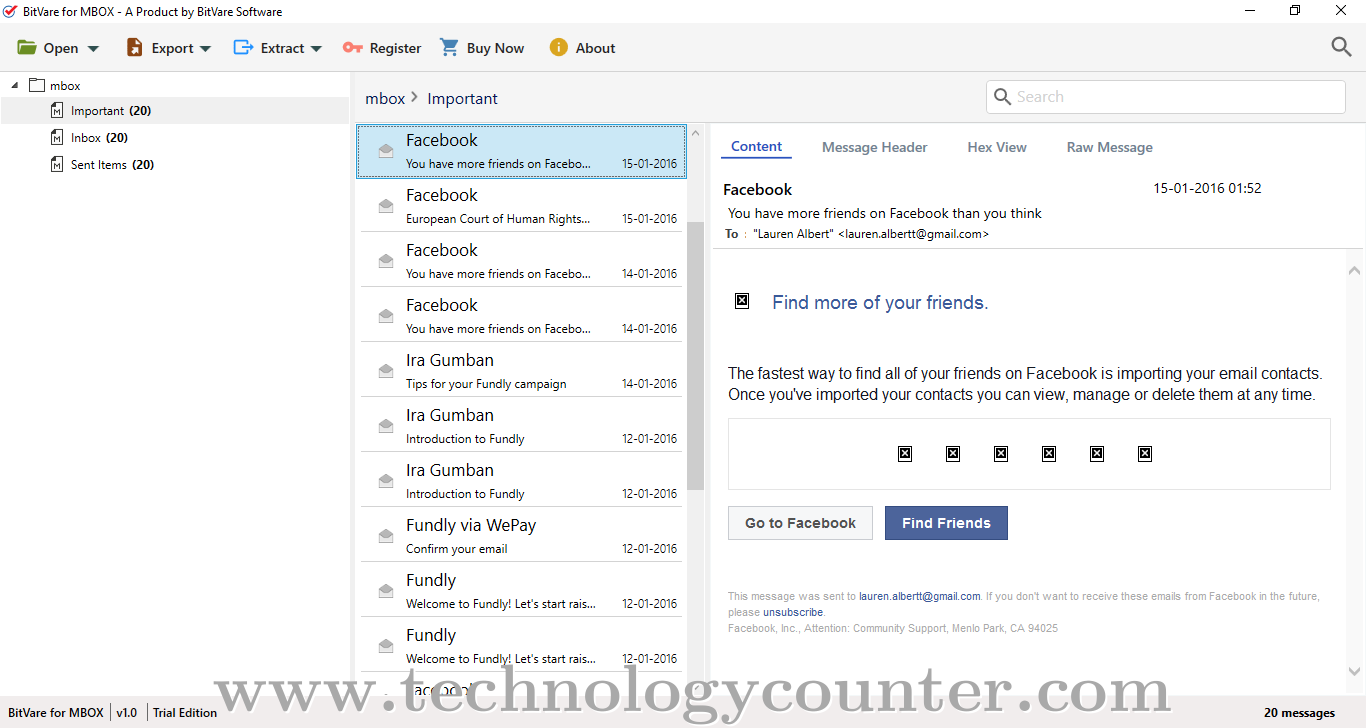
Task: Click the magnifier icon in top toolbar
Action: click(1341, 46)
